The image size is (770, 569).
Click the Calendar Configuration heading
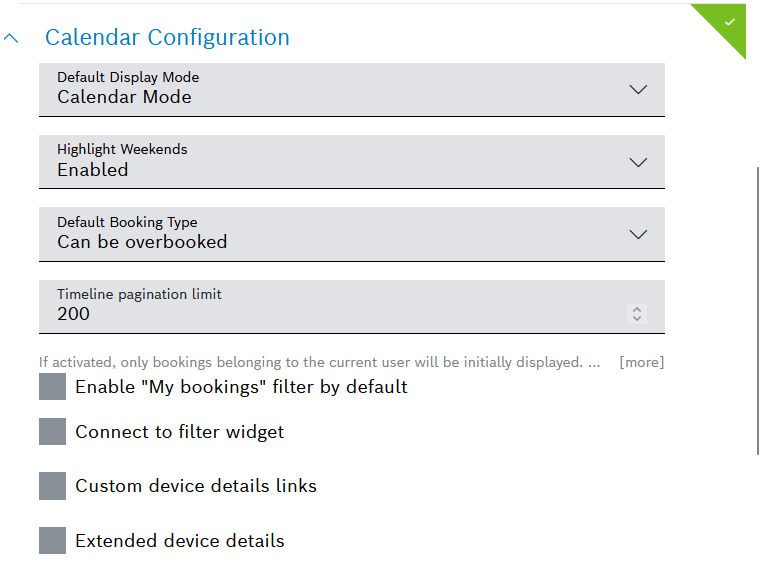pos(167,38)
